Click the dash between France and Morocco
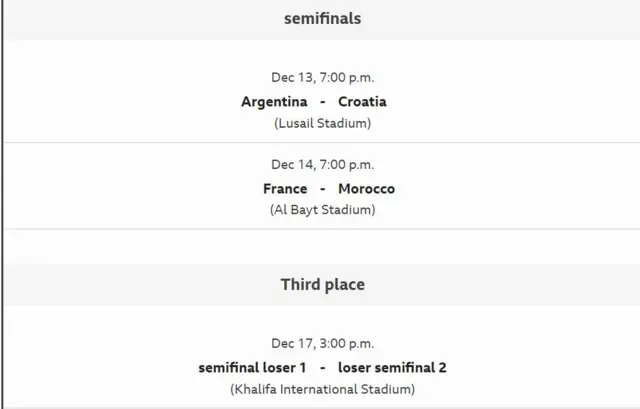 tap(322, 188)
